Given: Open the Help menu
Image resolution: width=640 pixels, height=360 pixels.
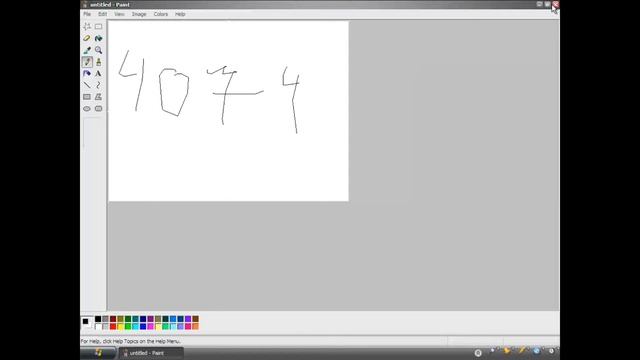Looking at the screenshot, I should [180, 14].
